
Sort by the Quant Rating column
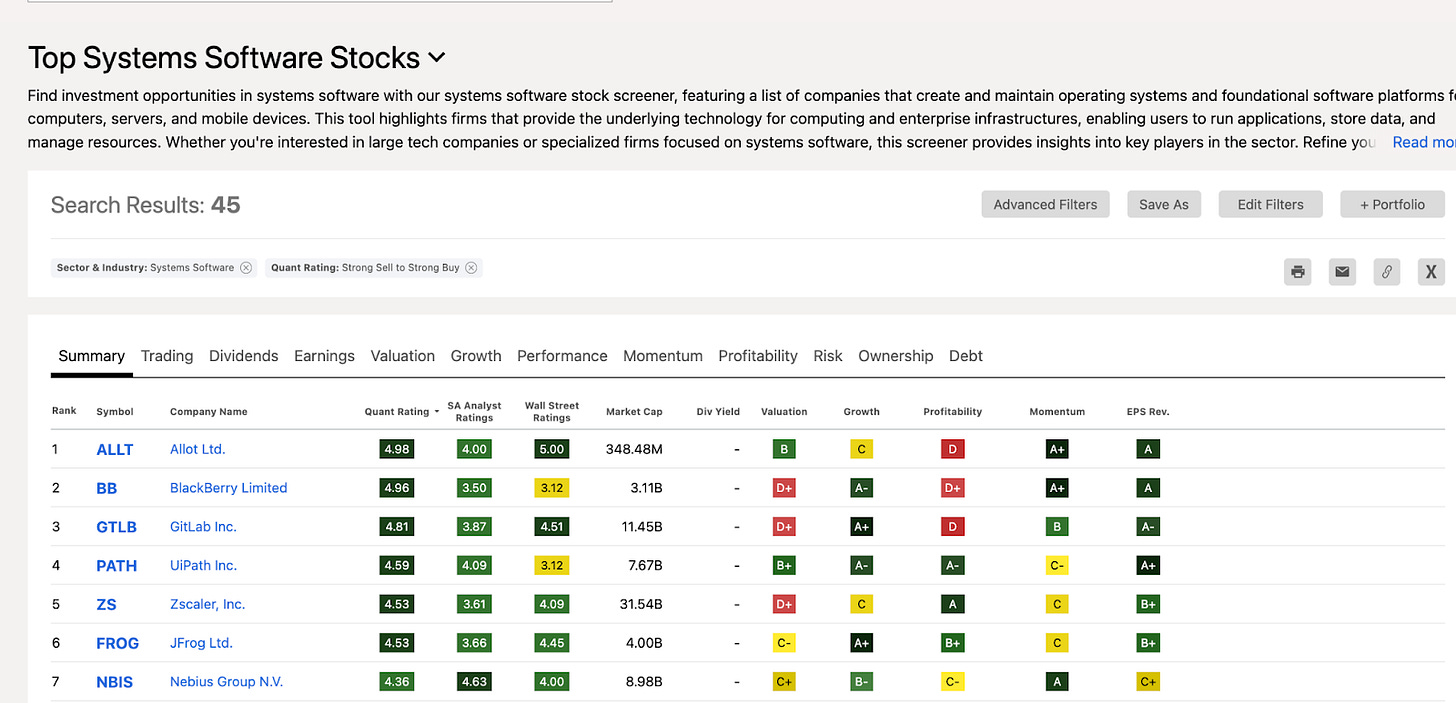pyautogui.click(x=402, y=411)
